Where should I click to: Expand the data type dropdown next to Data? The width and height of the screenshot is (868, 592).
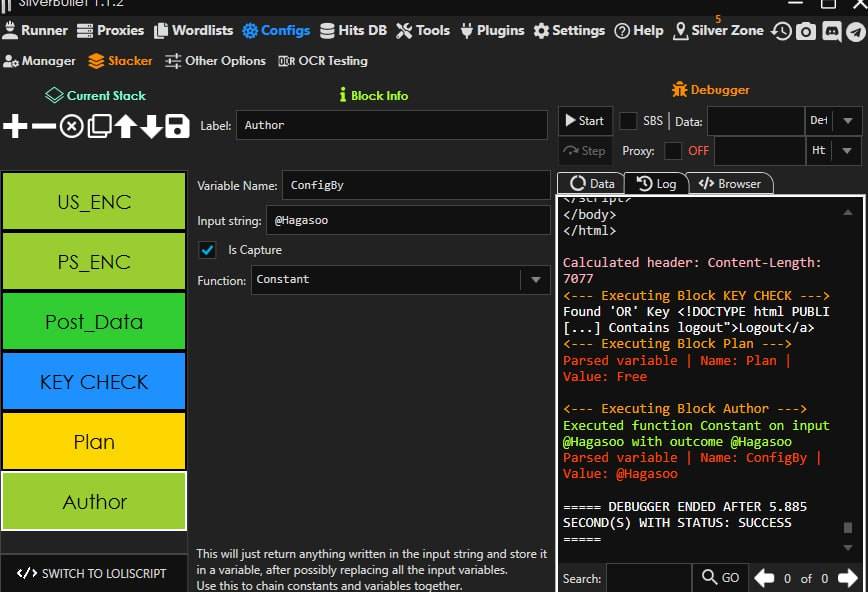[x=847, y=121]
